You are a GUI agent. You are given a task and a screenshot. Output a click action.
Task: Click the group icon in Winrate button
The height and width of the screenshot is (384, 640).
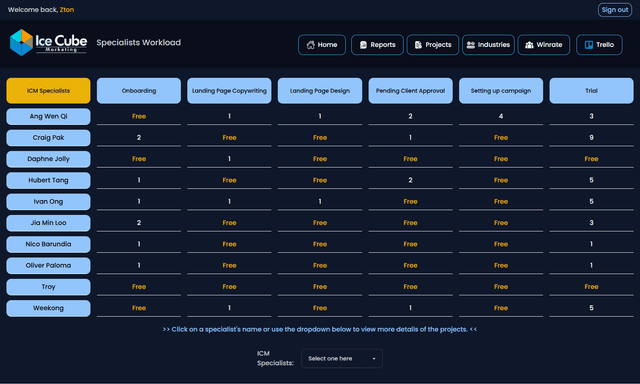click(x=529, y=45)
